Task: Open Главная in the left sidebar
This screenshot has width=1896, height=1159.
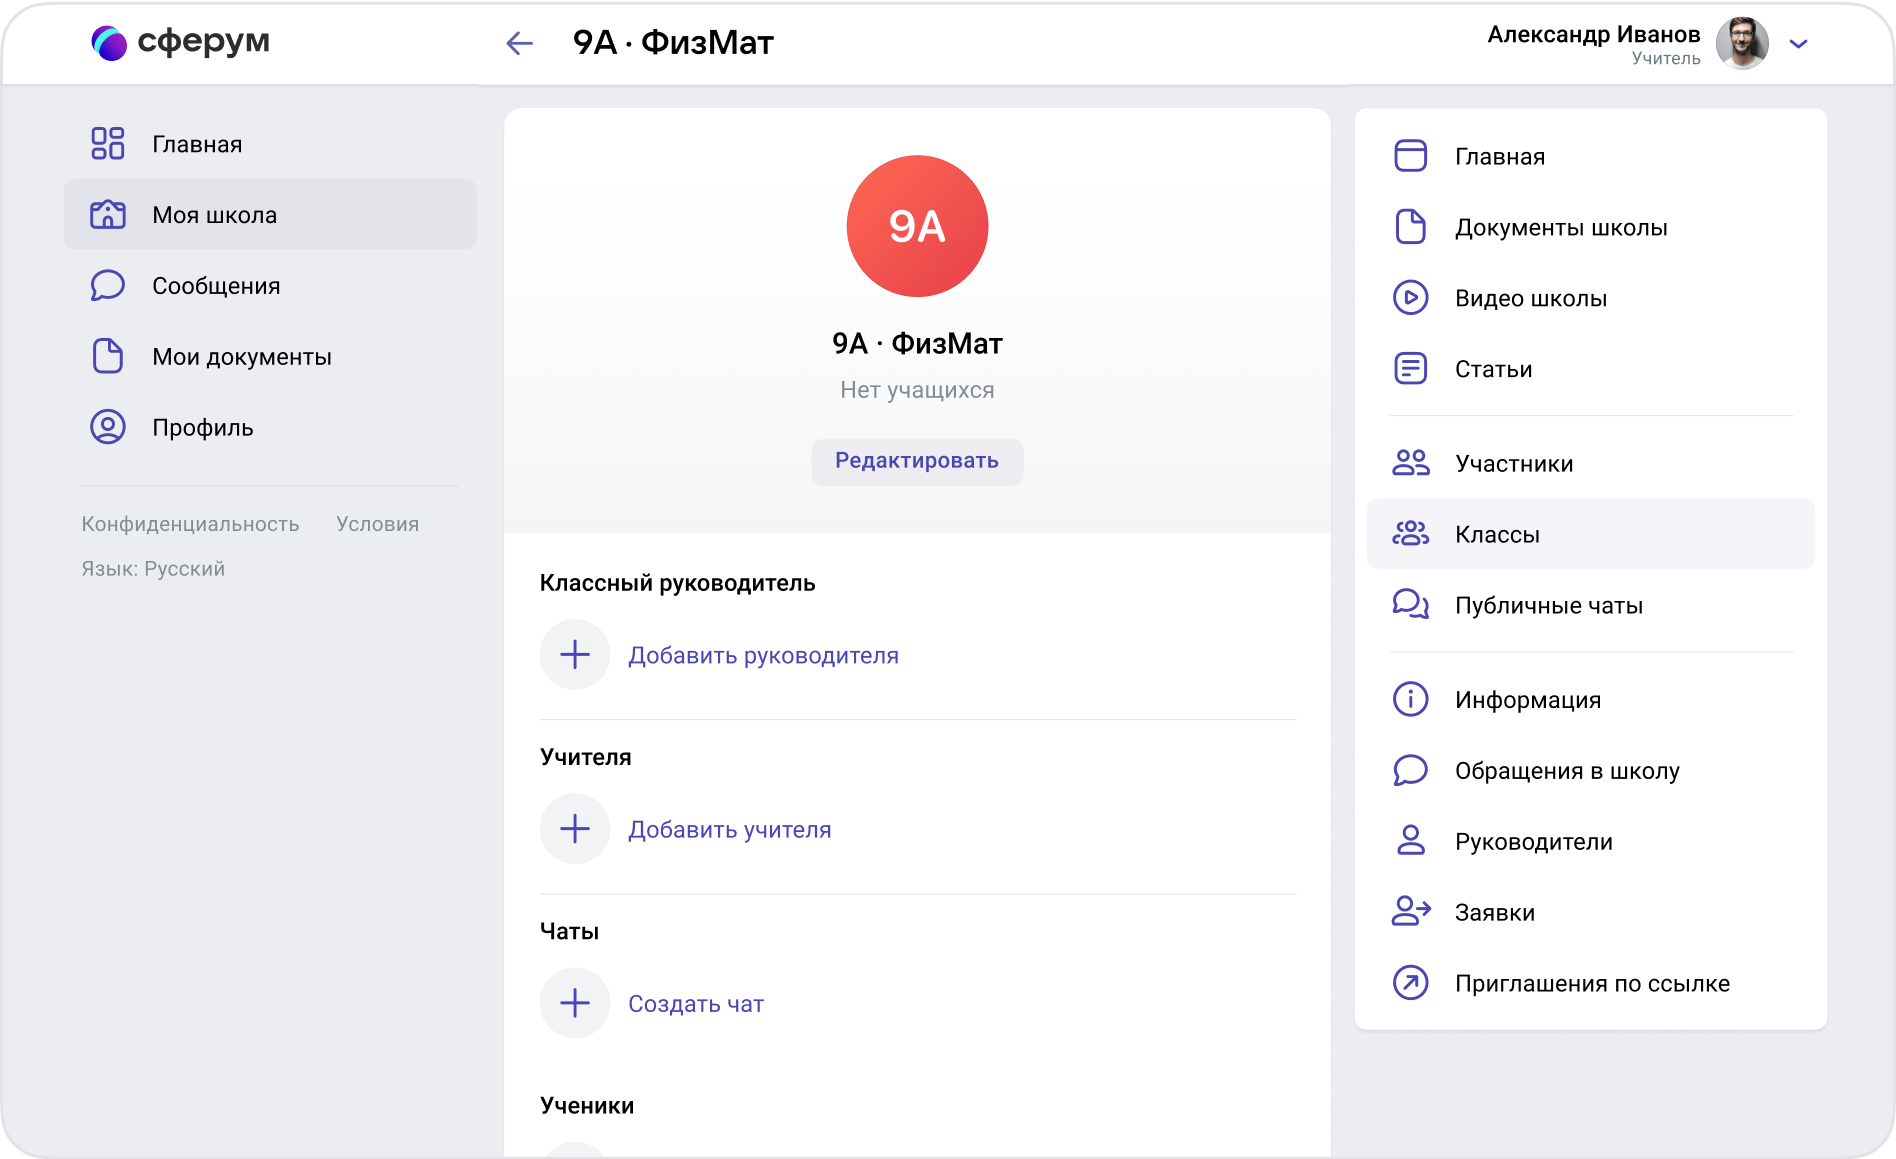Action: pyautogui.click(x=270, y=144)
